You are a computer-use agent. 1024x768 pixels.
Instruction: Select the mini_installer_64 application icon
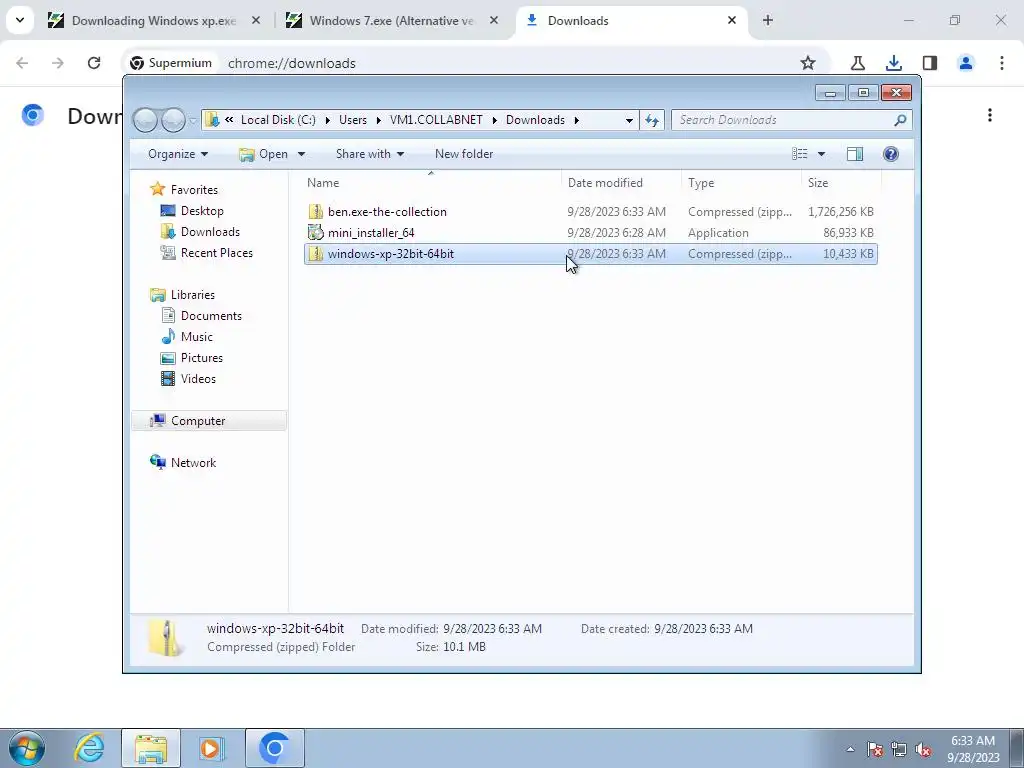pyautogui.click(x=315, y=232)
